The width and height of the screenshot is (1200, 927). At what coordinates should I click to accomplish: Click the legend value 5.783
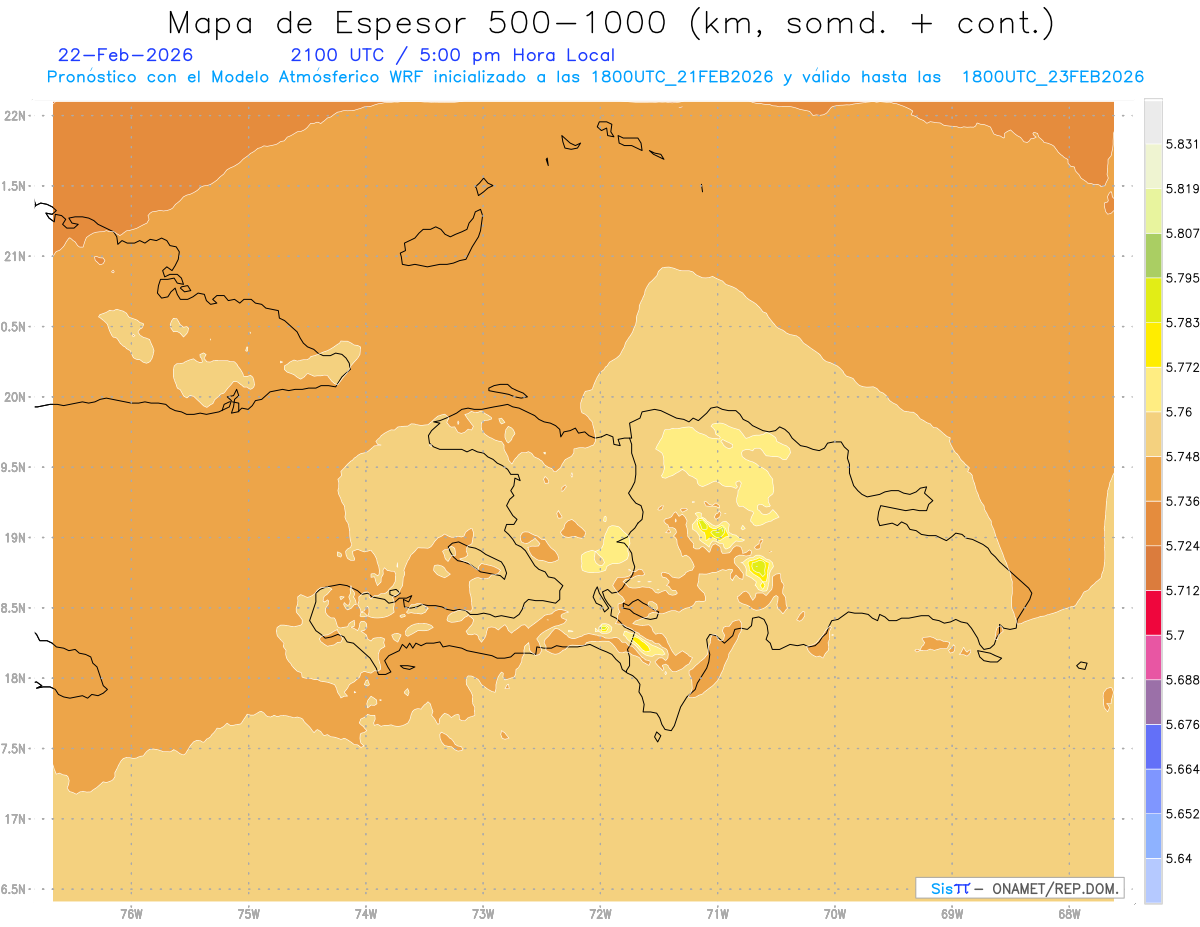coord(1183,323)
